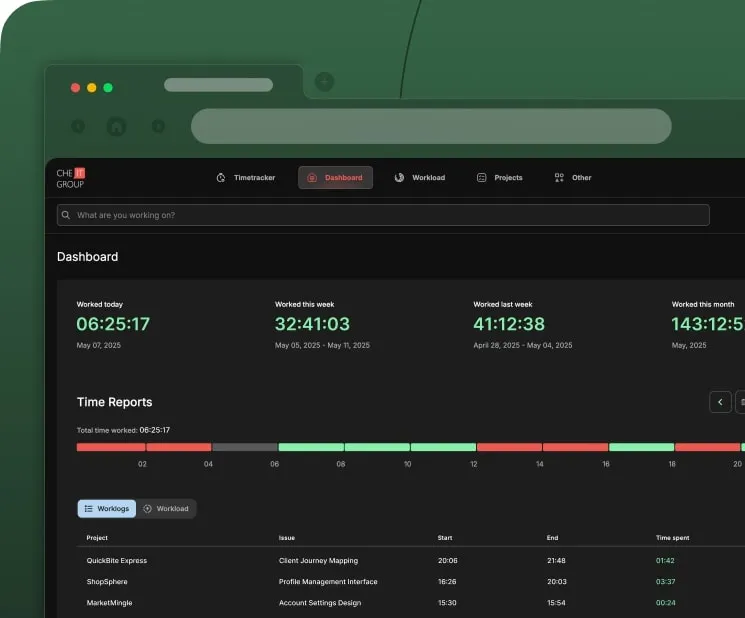This screenshot has width=745, height=618.
Task: Select the ShopSphere project row
Action: pos(411,581)
